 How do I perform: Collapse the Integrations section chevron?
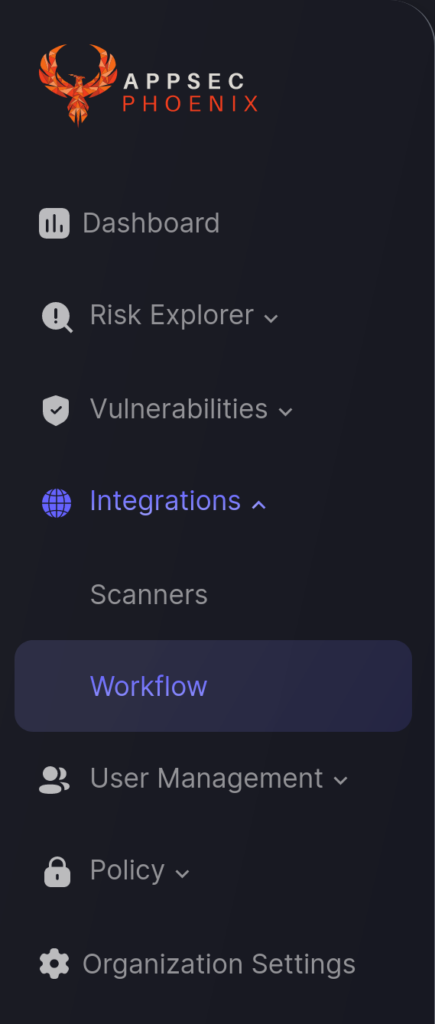259,504
